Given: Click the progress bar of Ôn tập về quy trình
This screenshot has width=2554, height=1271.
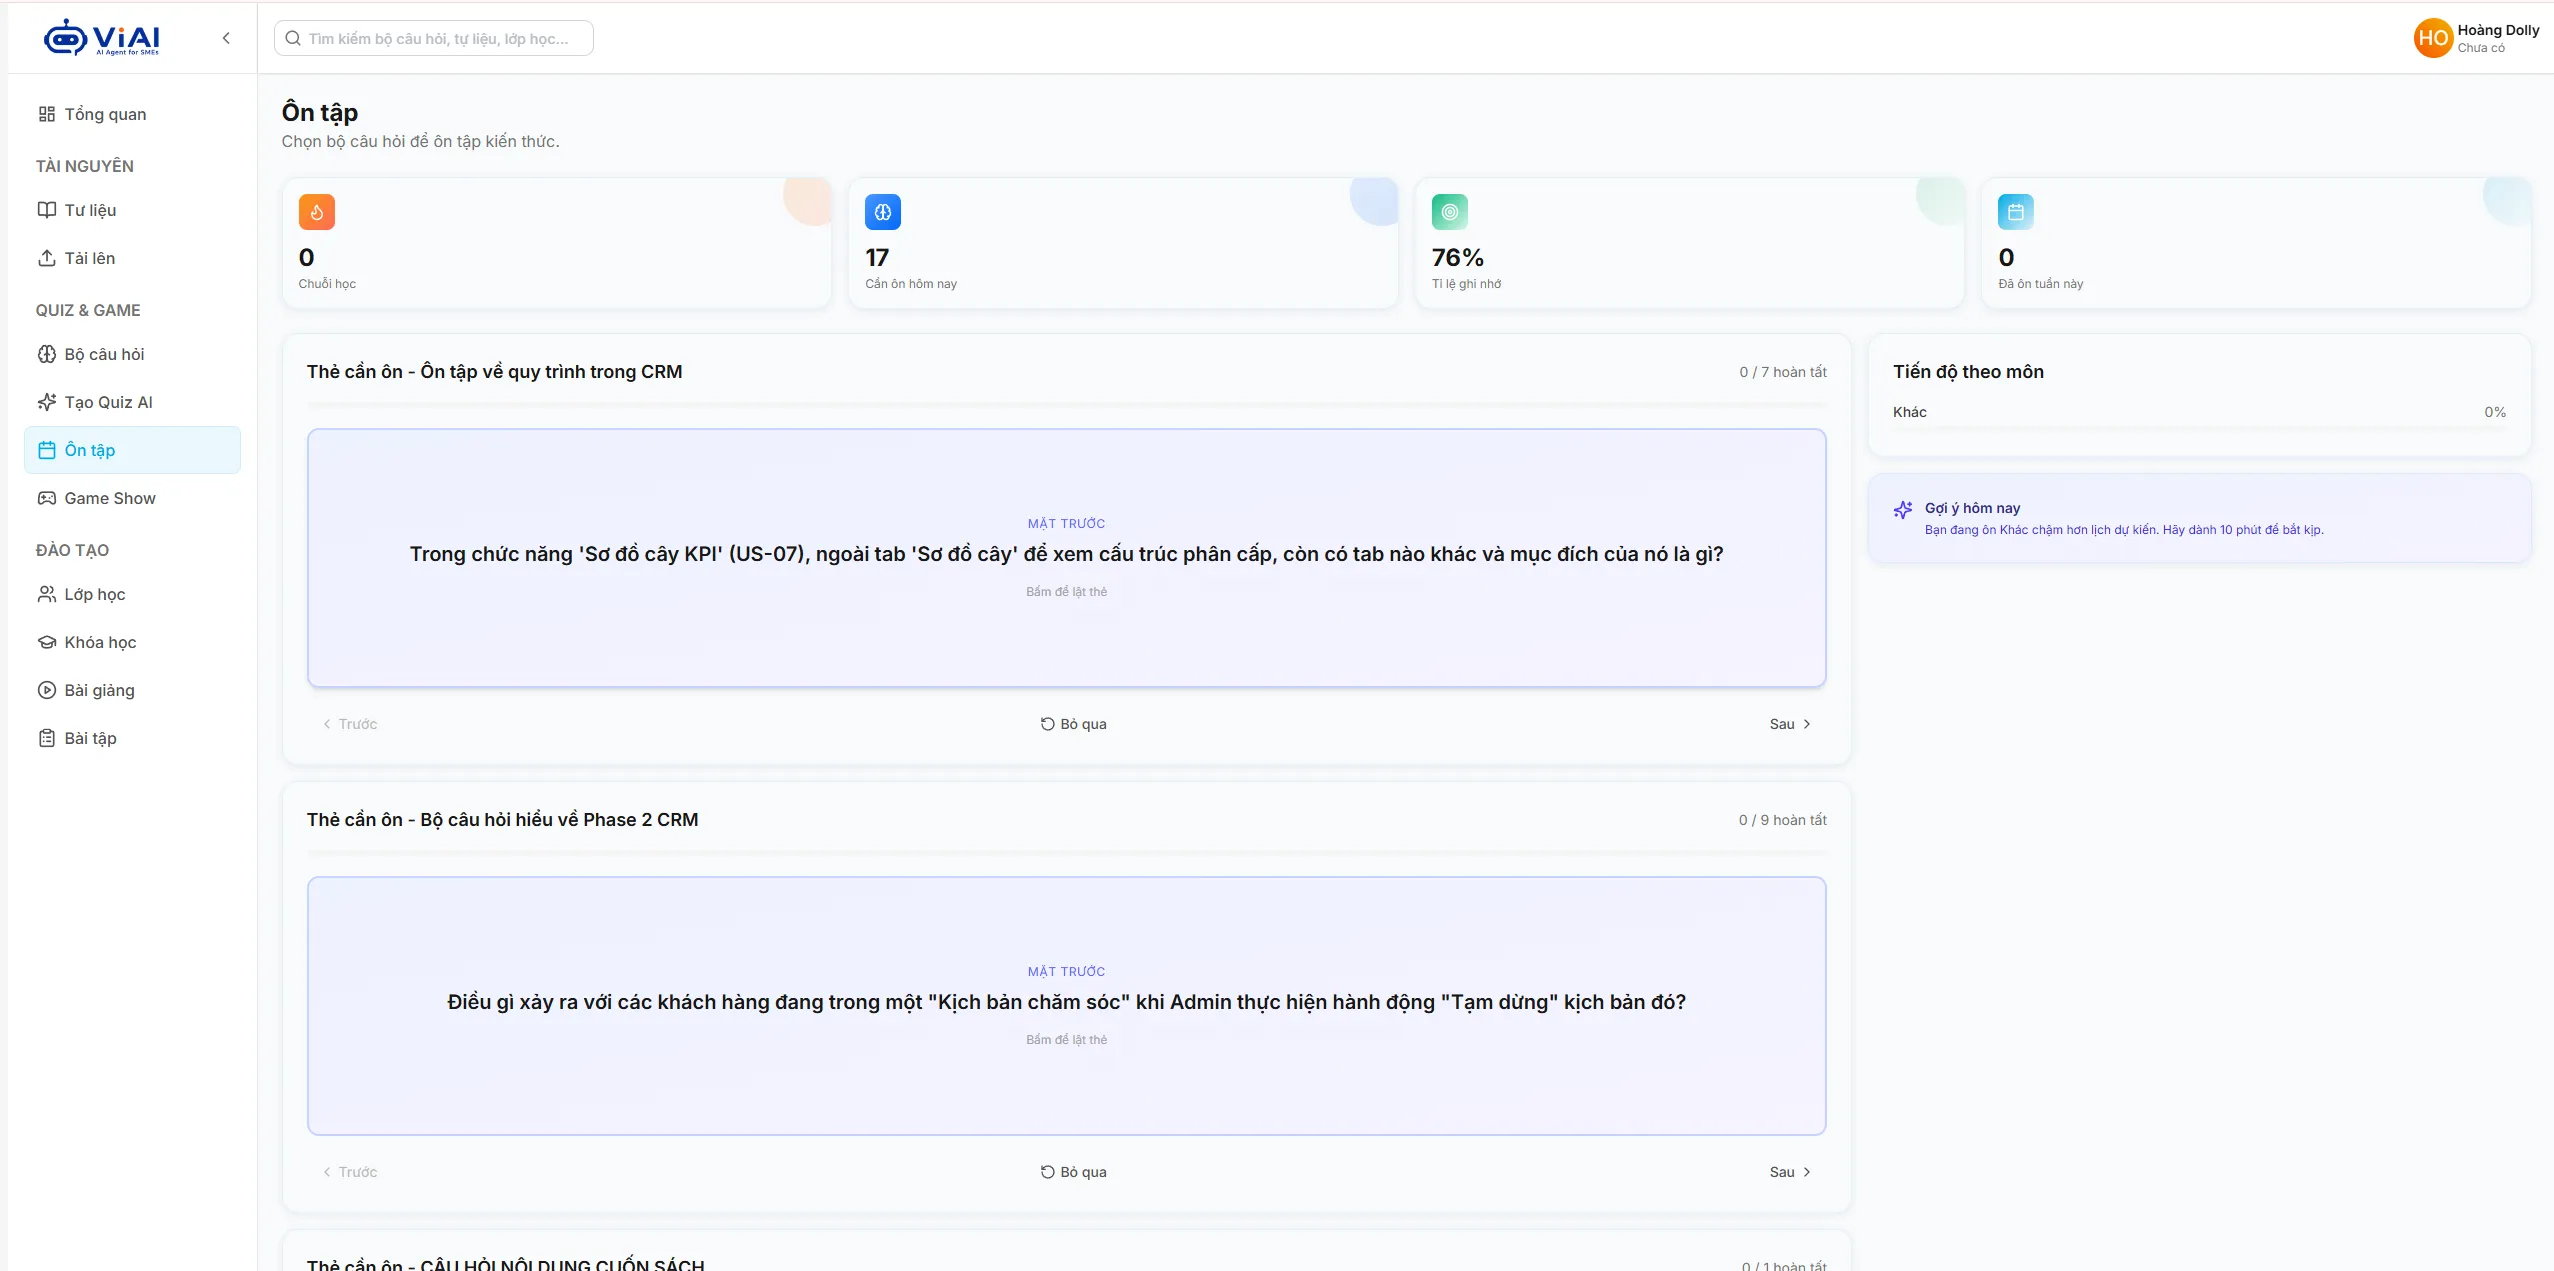Looking at the screenshot, I should click(1066, 405).
